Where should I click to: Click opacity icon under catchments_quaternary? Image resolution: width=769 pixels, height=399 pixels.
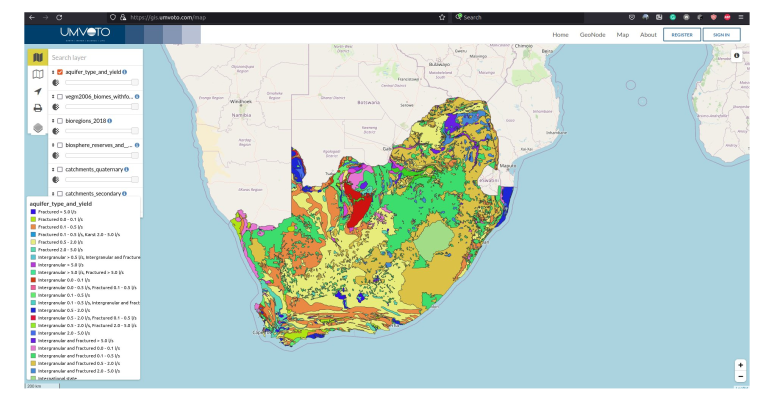[x=56, y=179]
